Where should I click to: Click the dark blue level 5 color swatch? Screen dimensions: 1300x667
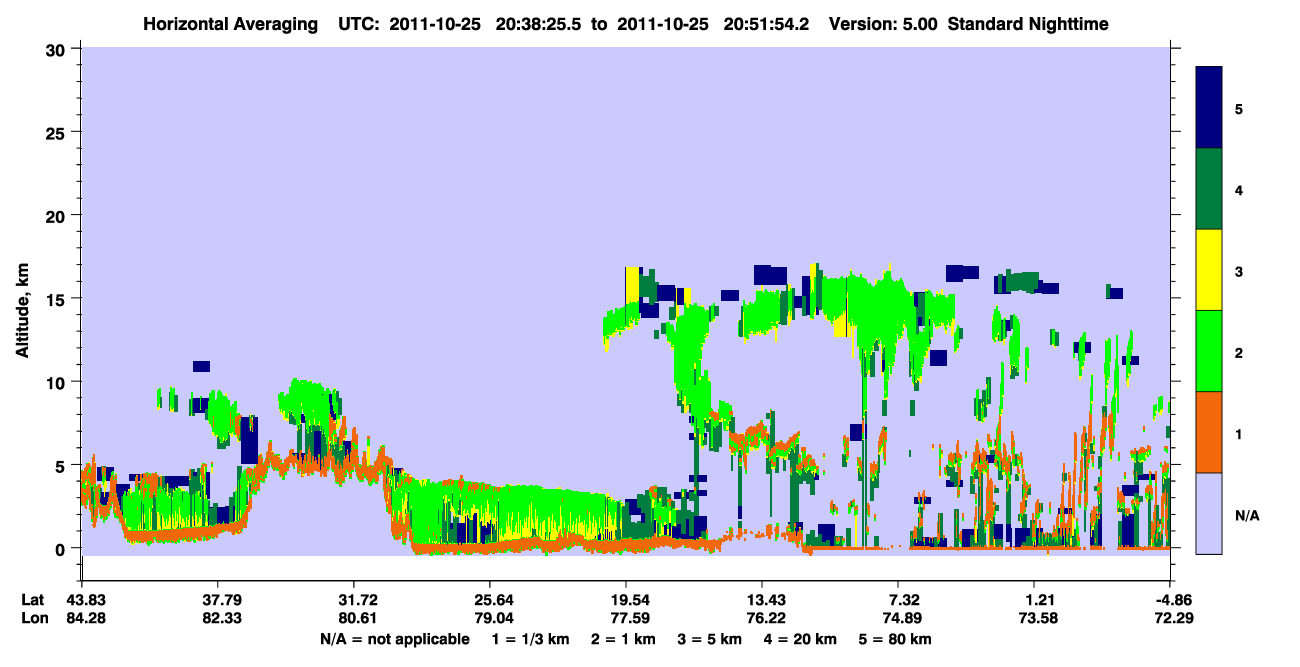pyautogui.click(x=1209, y=108)
